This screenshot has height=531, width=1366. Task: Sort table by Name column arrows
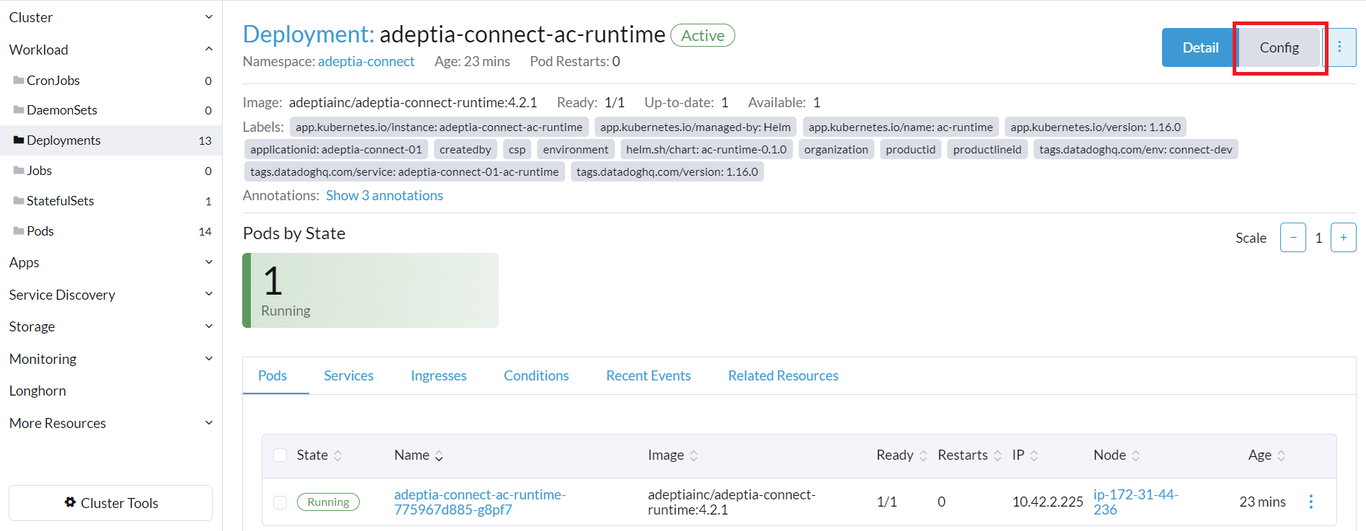pos(439,455)
